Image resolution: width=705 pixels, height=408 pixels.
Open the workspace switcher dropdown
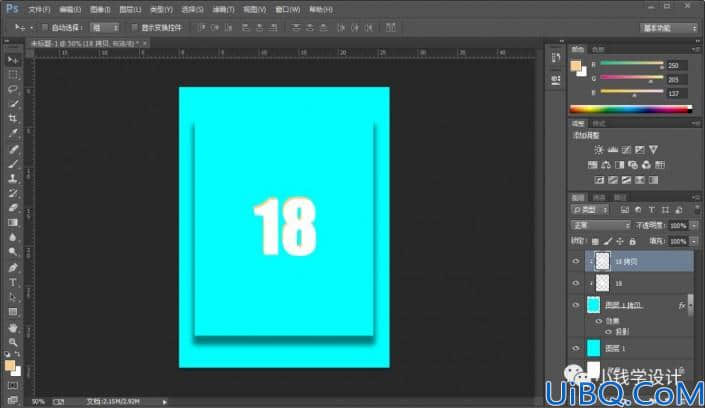tap(669, 28)
